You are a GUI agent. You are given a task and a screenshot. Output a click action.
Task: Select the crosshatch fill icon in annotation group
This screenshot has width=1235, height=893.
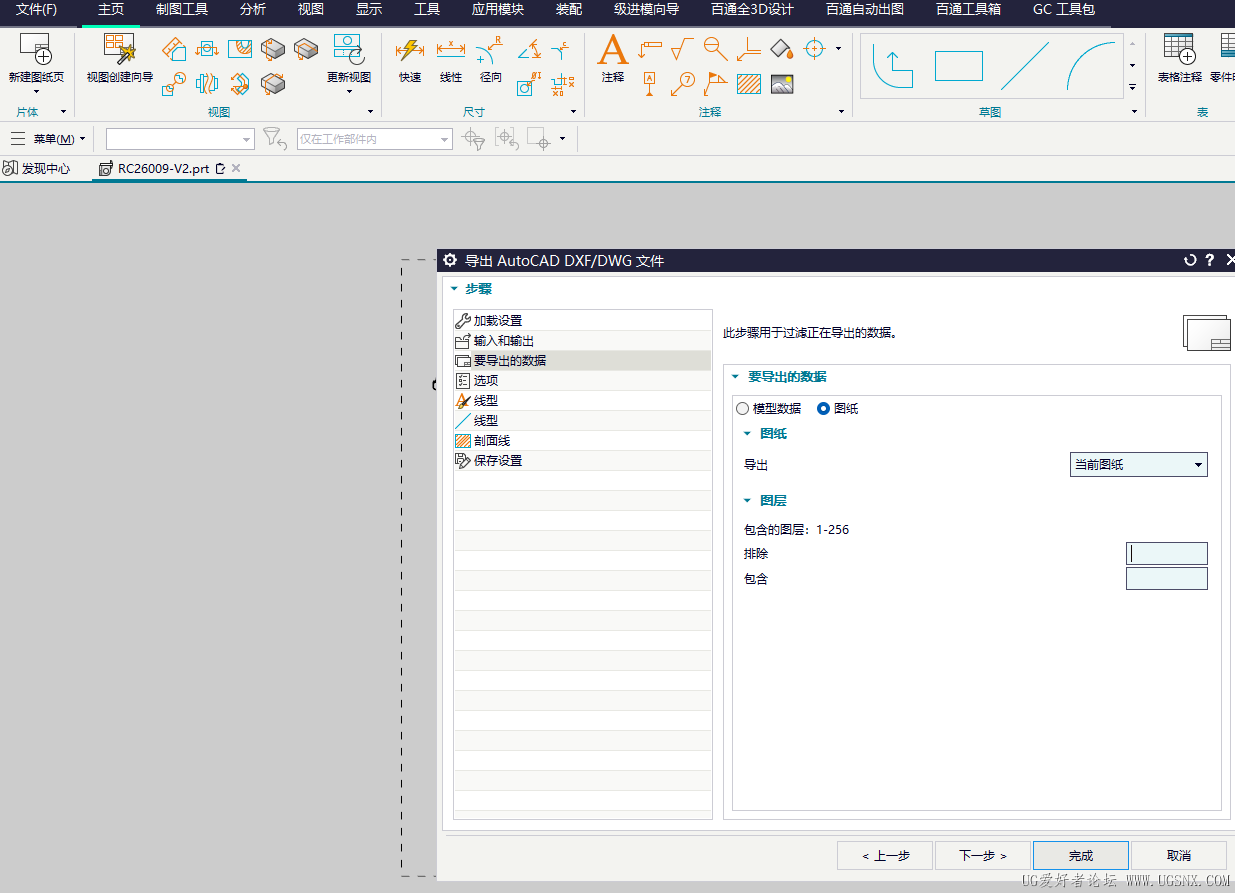point(749,84)
